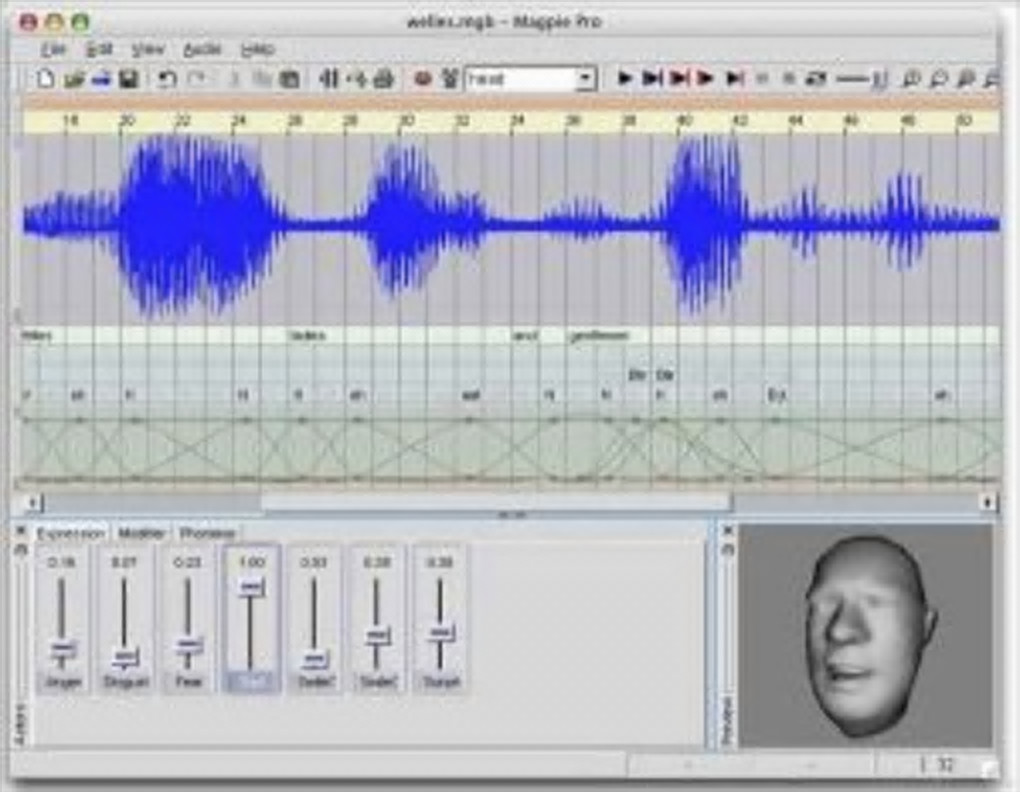Click the timeline scrollbar left arrow

click(x=32, y=502)
